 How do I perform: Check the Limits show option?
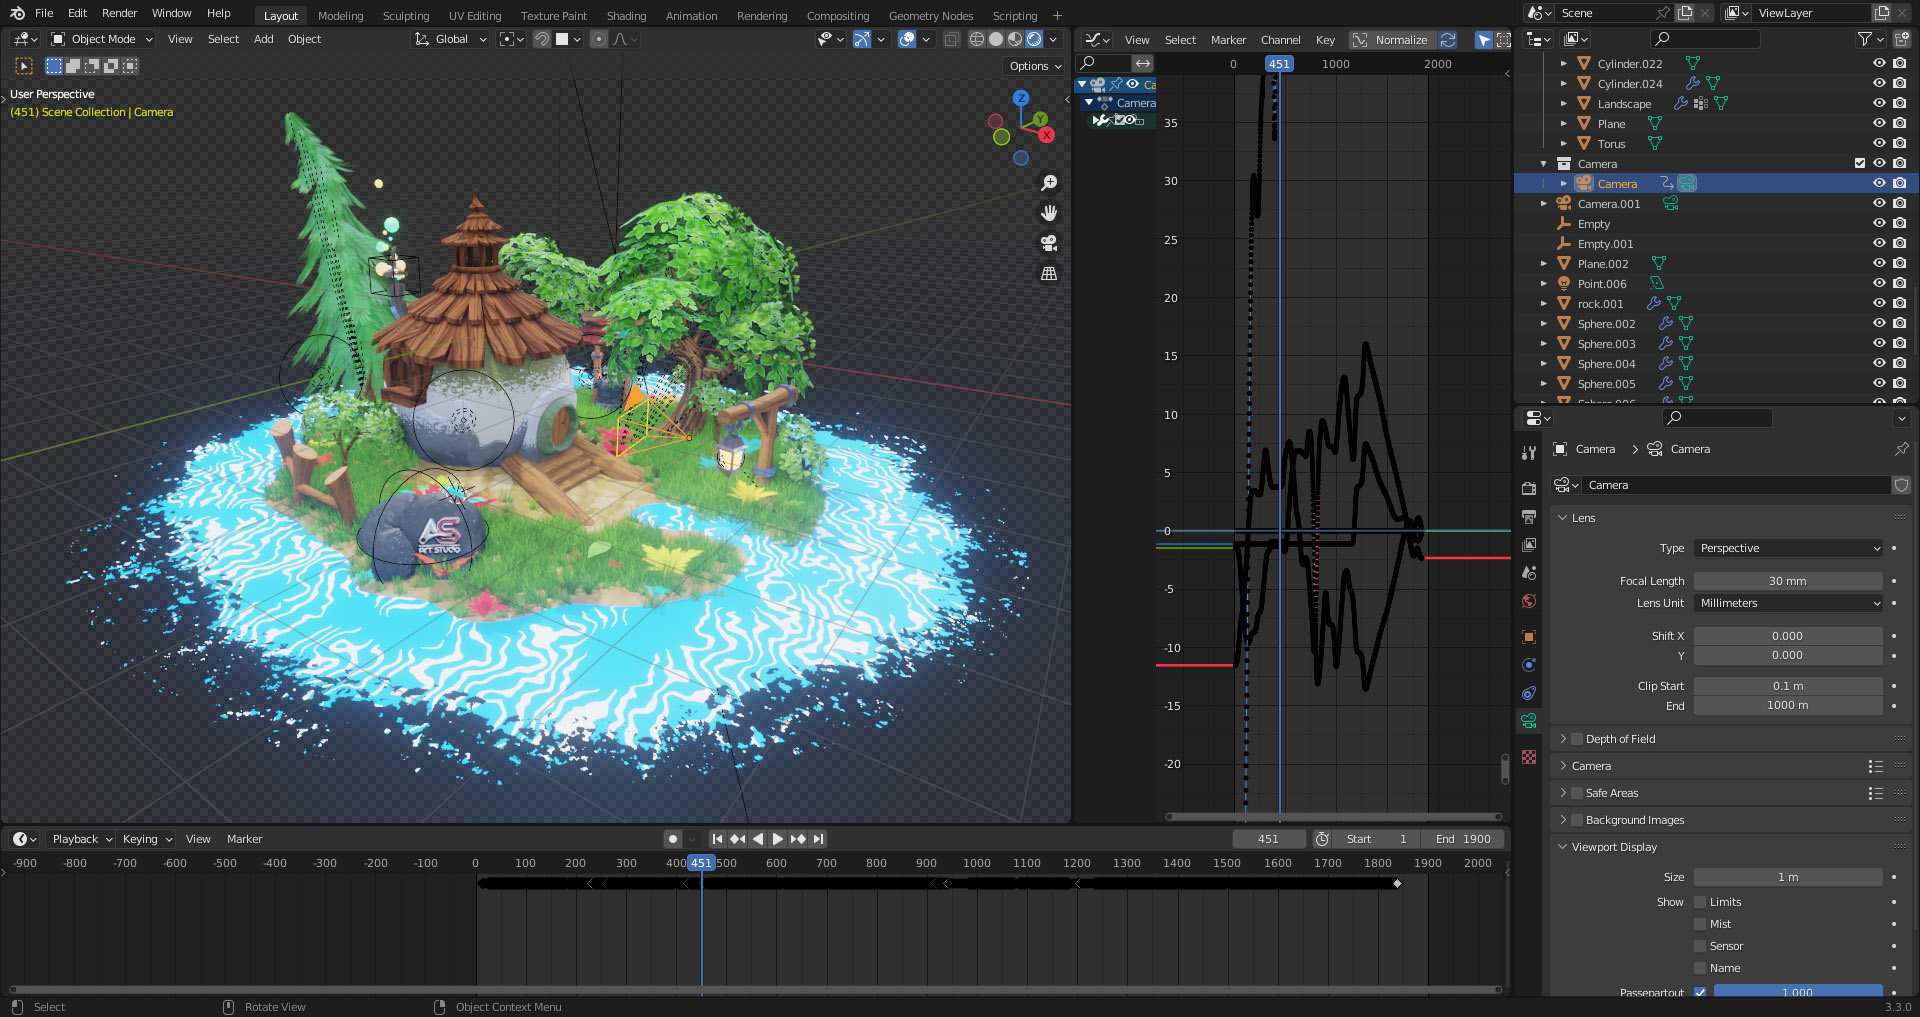click(x=1700, y=902)
